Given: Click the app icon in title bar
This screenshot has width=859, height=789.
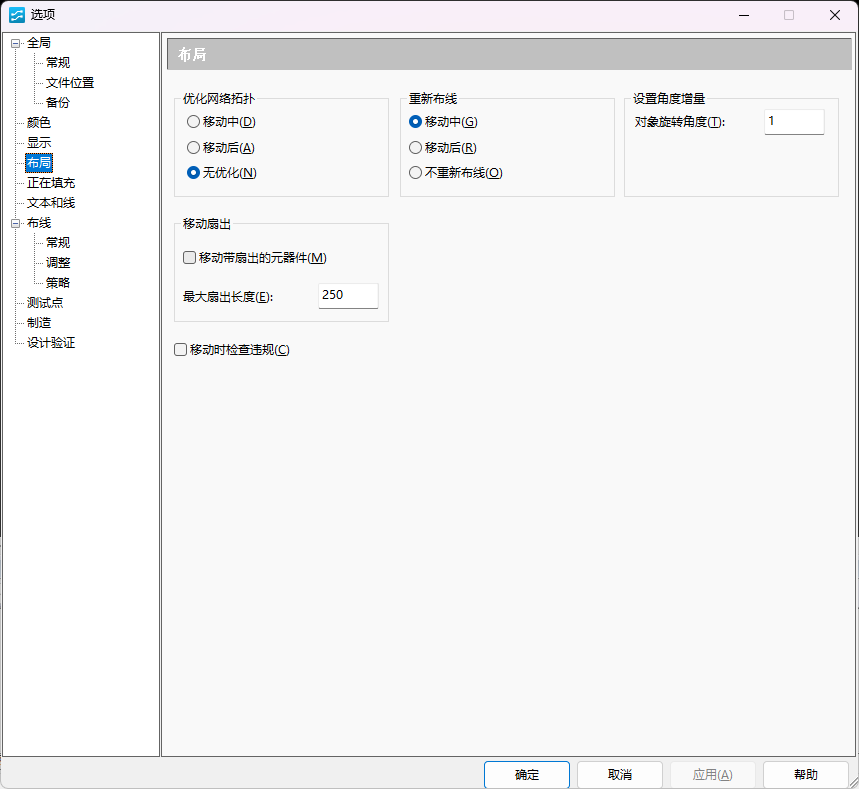Looking at the screenshot, I should (16, 15).
